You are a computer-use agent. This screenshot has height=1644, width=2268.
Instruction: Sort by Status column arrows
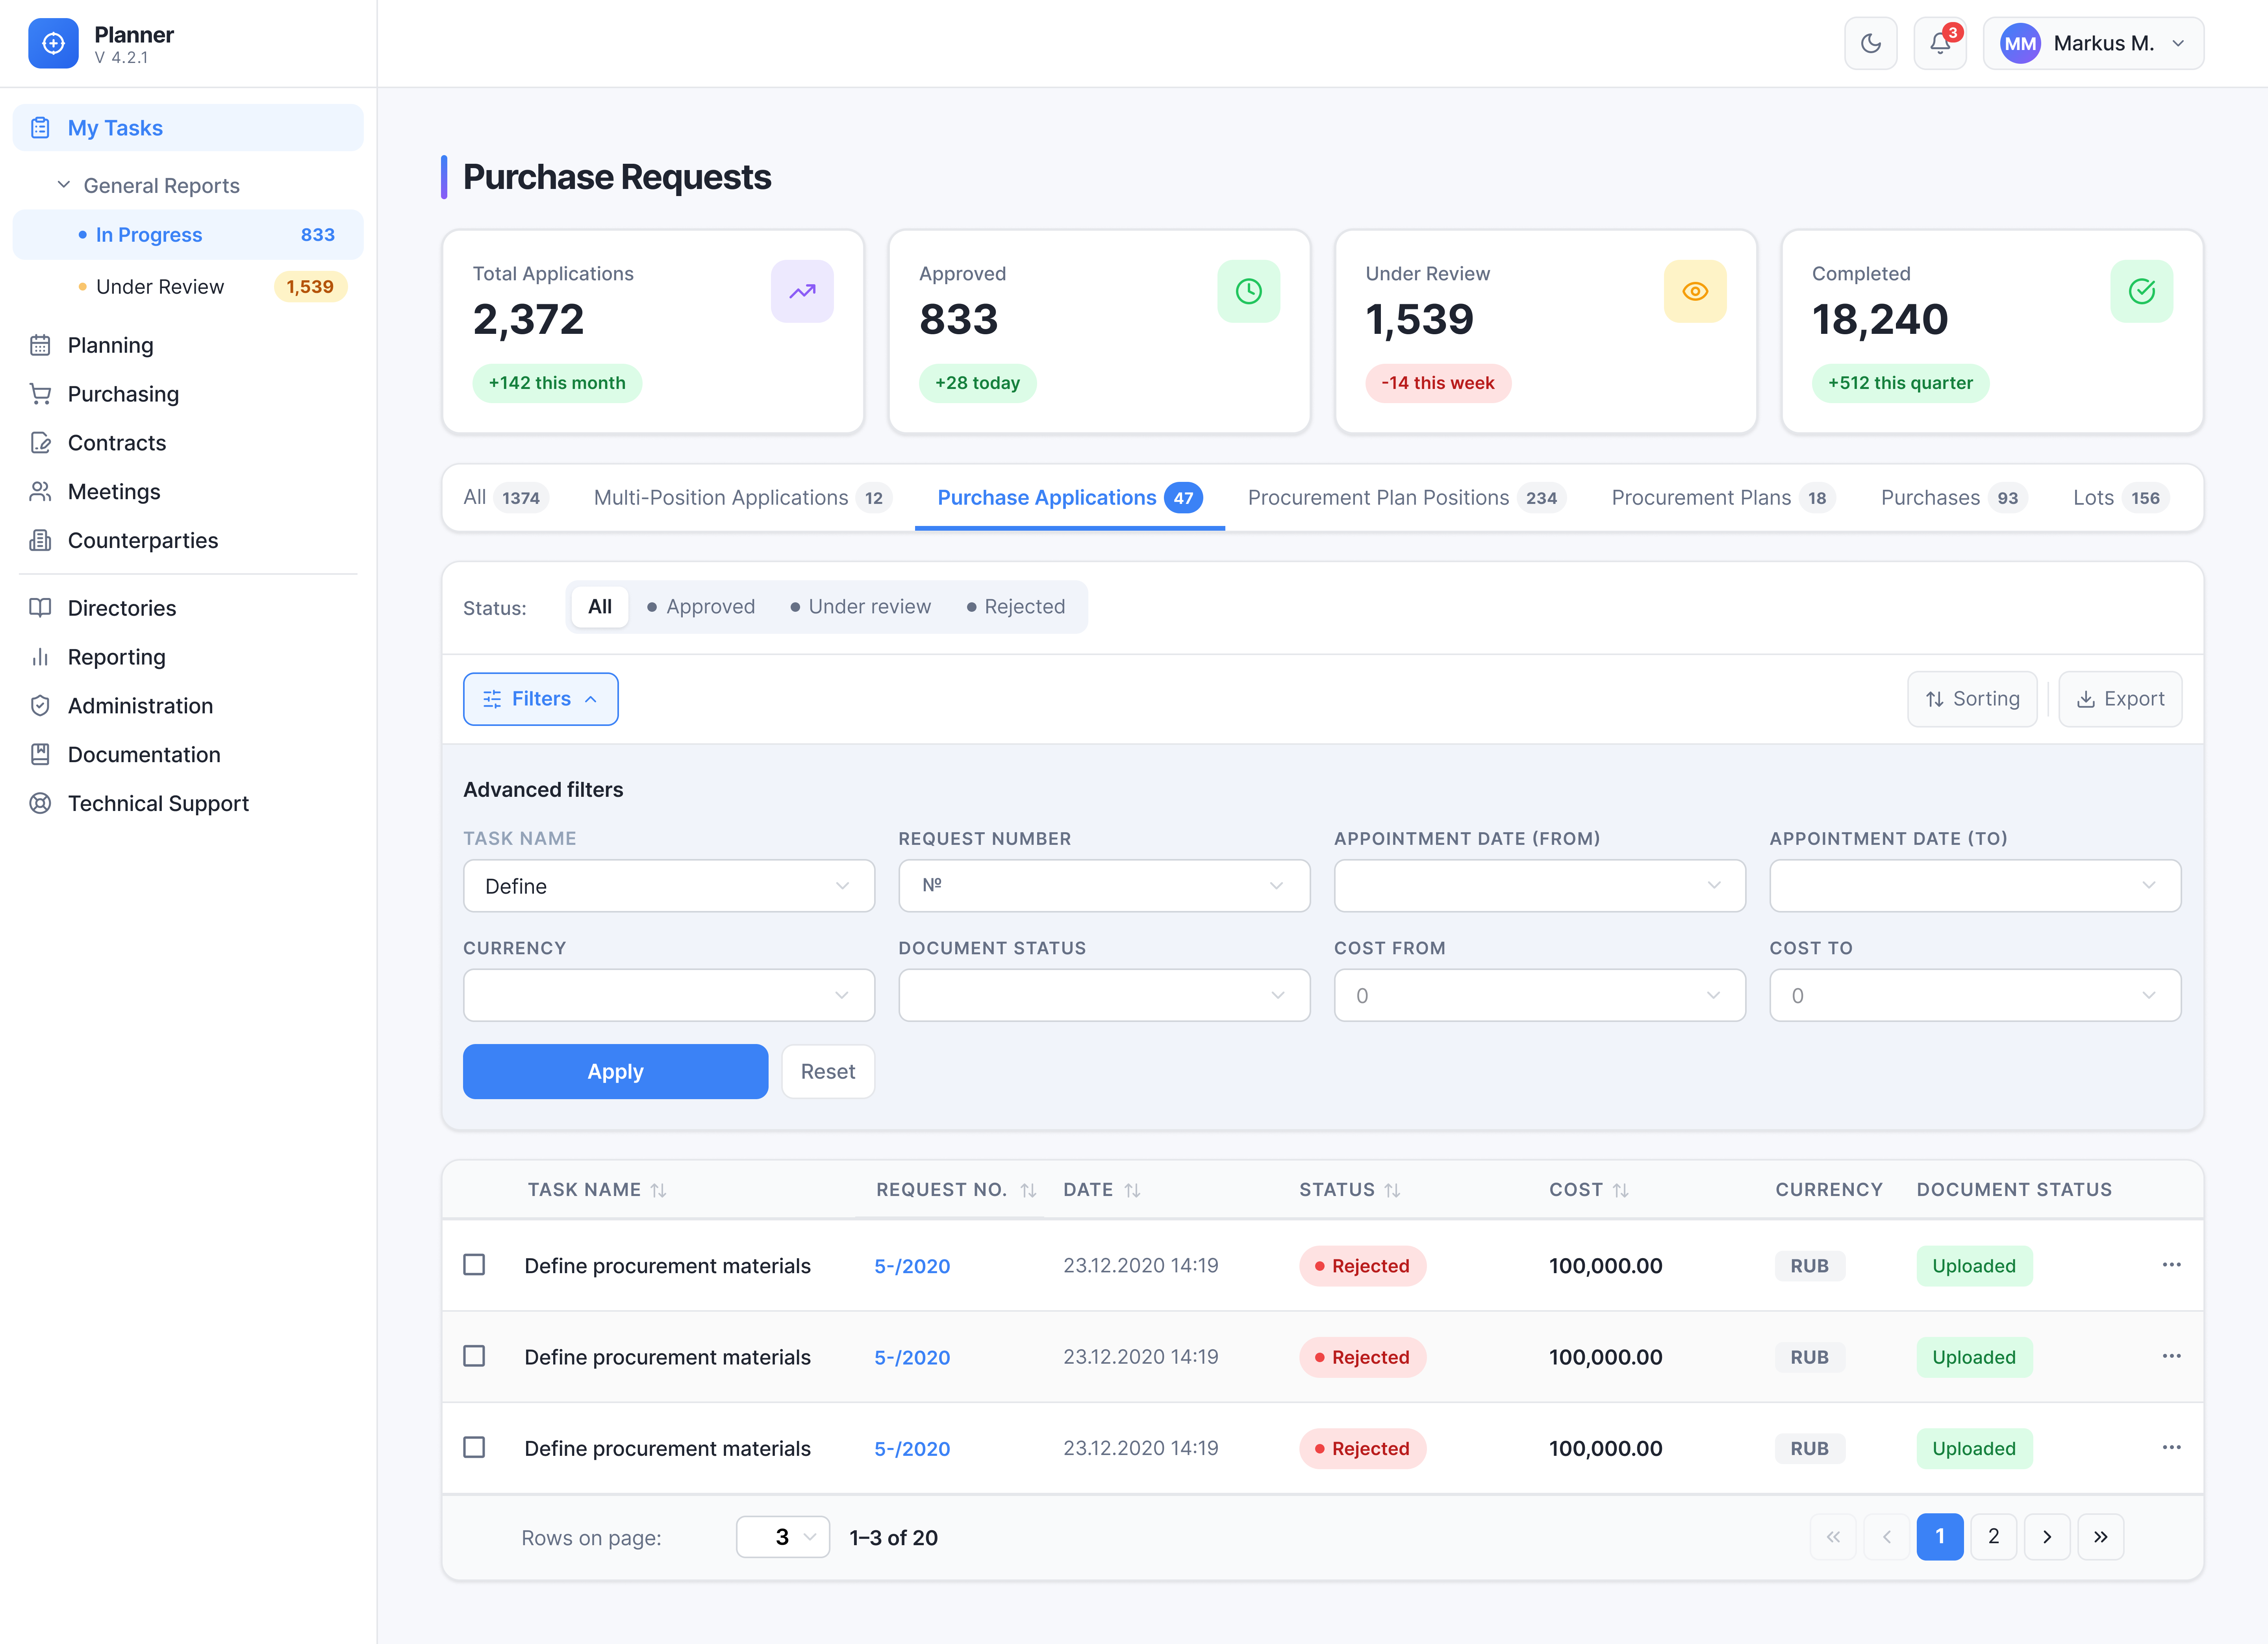point(1392,1190)
